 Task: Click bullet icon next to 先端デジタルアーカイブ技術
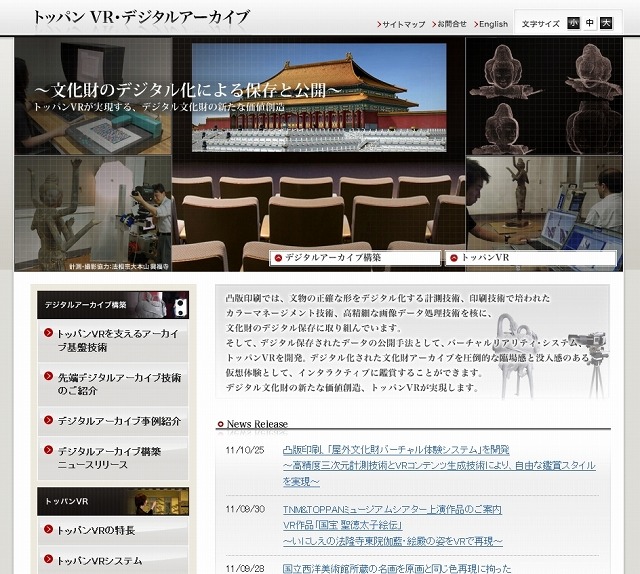[x=49, y=376]
